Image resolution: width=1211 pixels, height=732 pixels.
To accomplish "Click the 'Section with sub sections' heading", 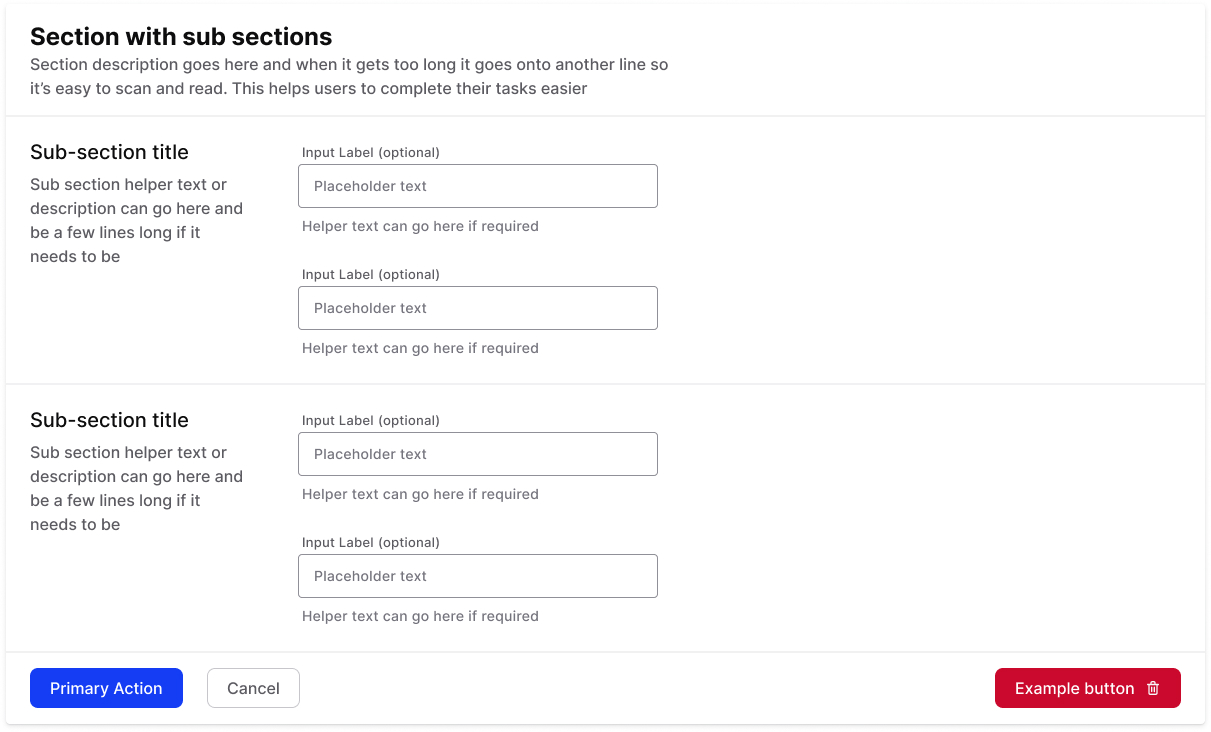I will (181, 37).
